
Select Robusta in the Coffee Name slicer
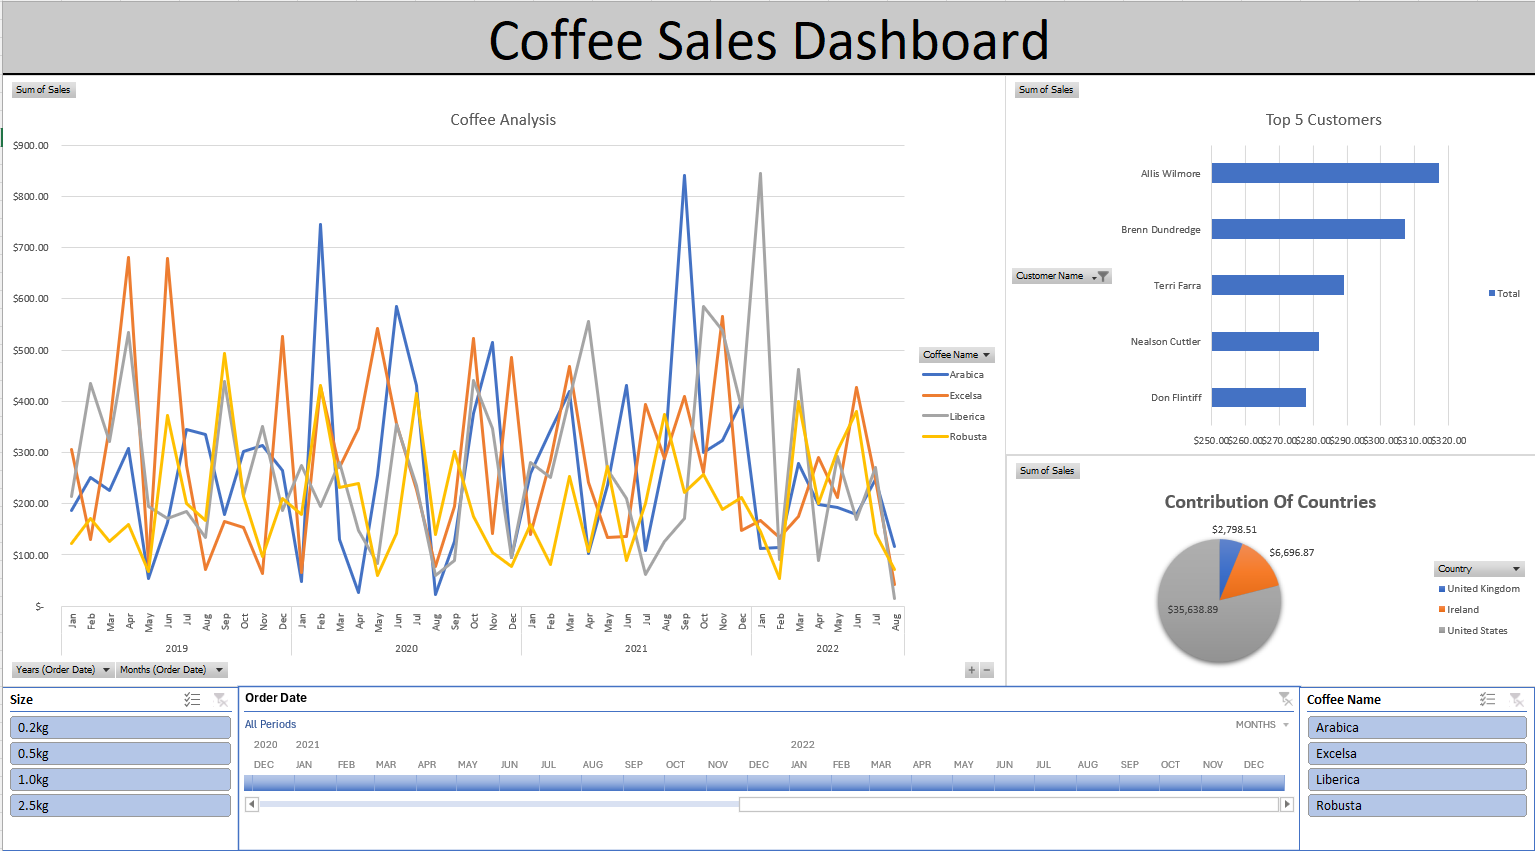click(1416, 805)
